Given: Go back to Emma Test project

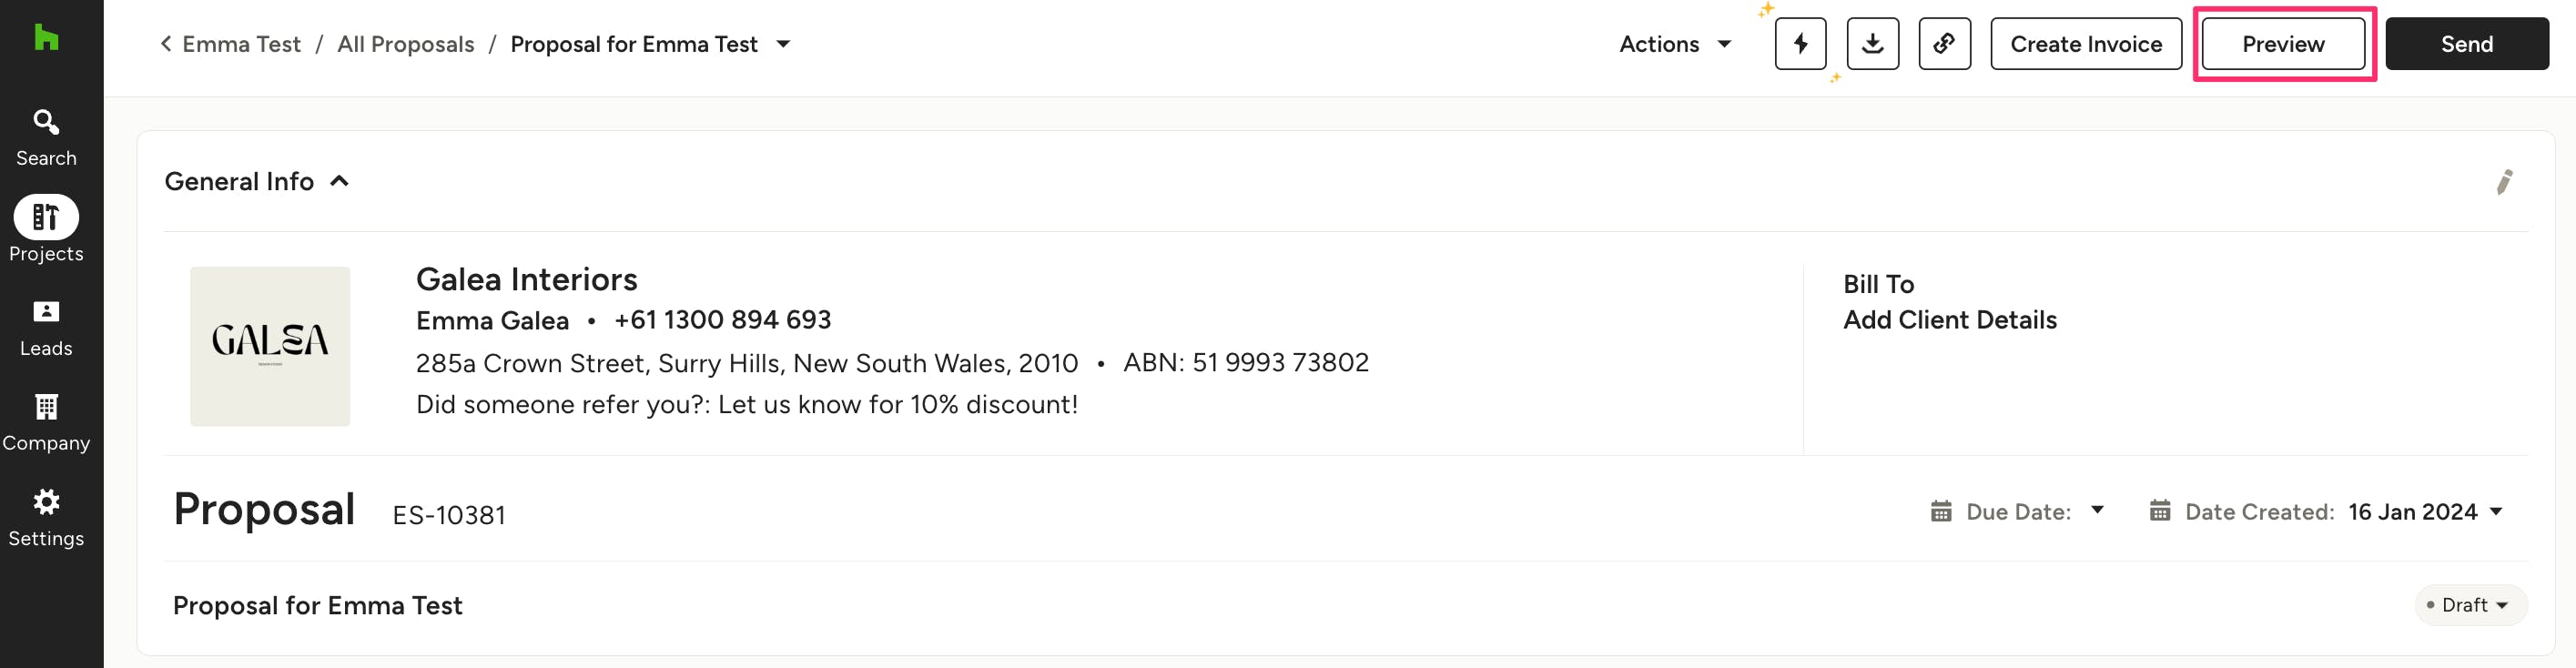Looking at the screenshot, I should tap(231, 44).
